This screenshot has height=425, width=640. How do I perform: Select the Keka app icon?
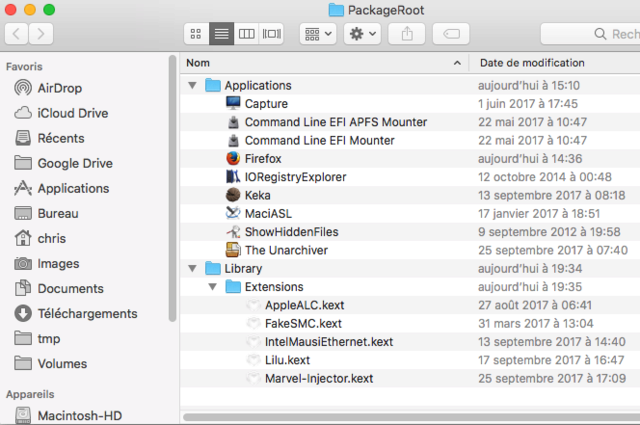pyautogui.click(x=233, y=195)
